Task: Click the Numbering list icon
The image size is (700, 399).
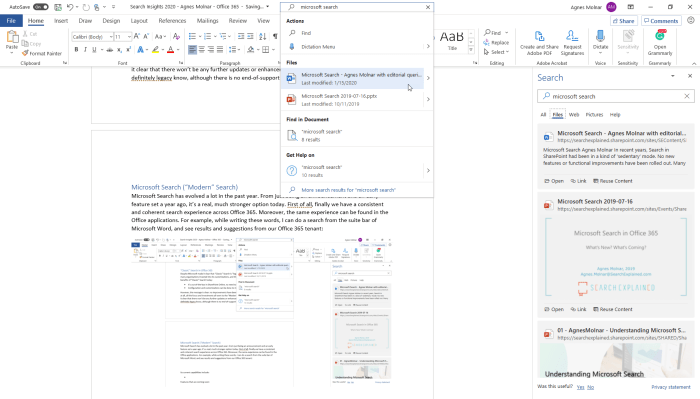Action: pos(207,36)
